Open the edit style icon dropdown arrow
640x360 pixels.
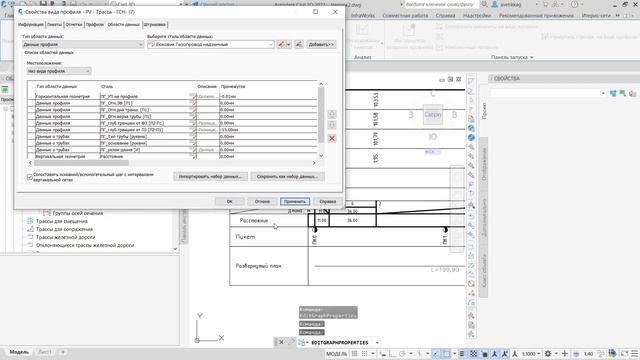[288, 44]
